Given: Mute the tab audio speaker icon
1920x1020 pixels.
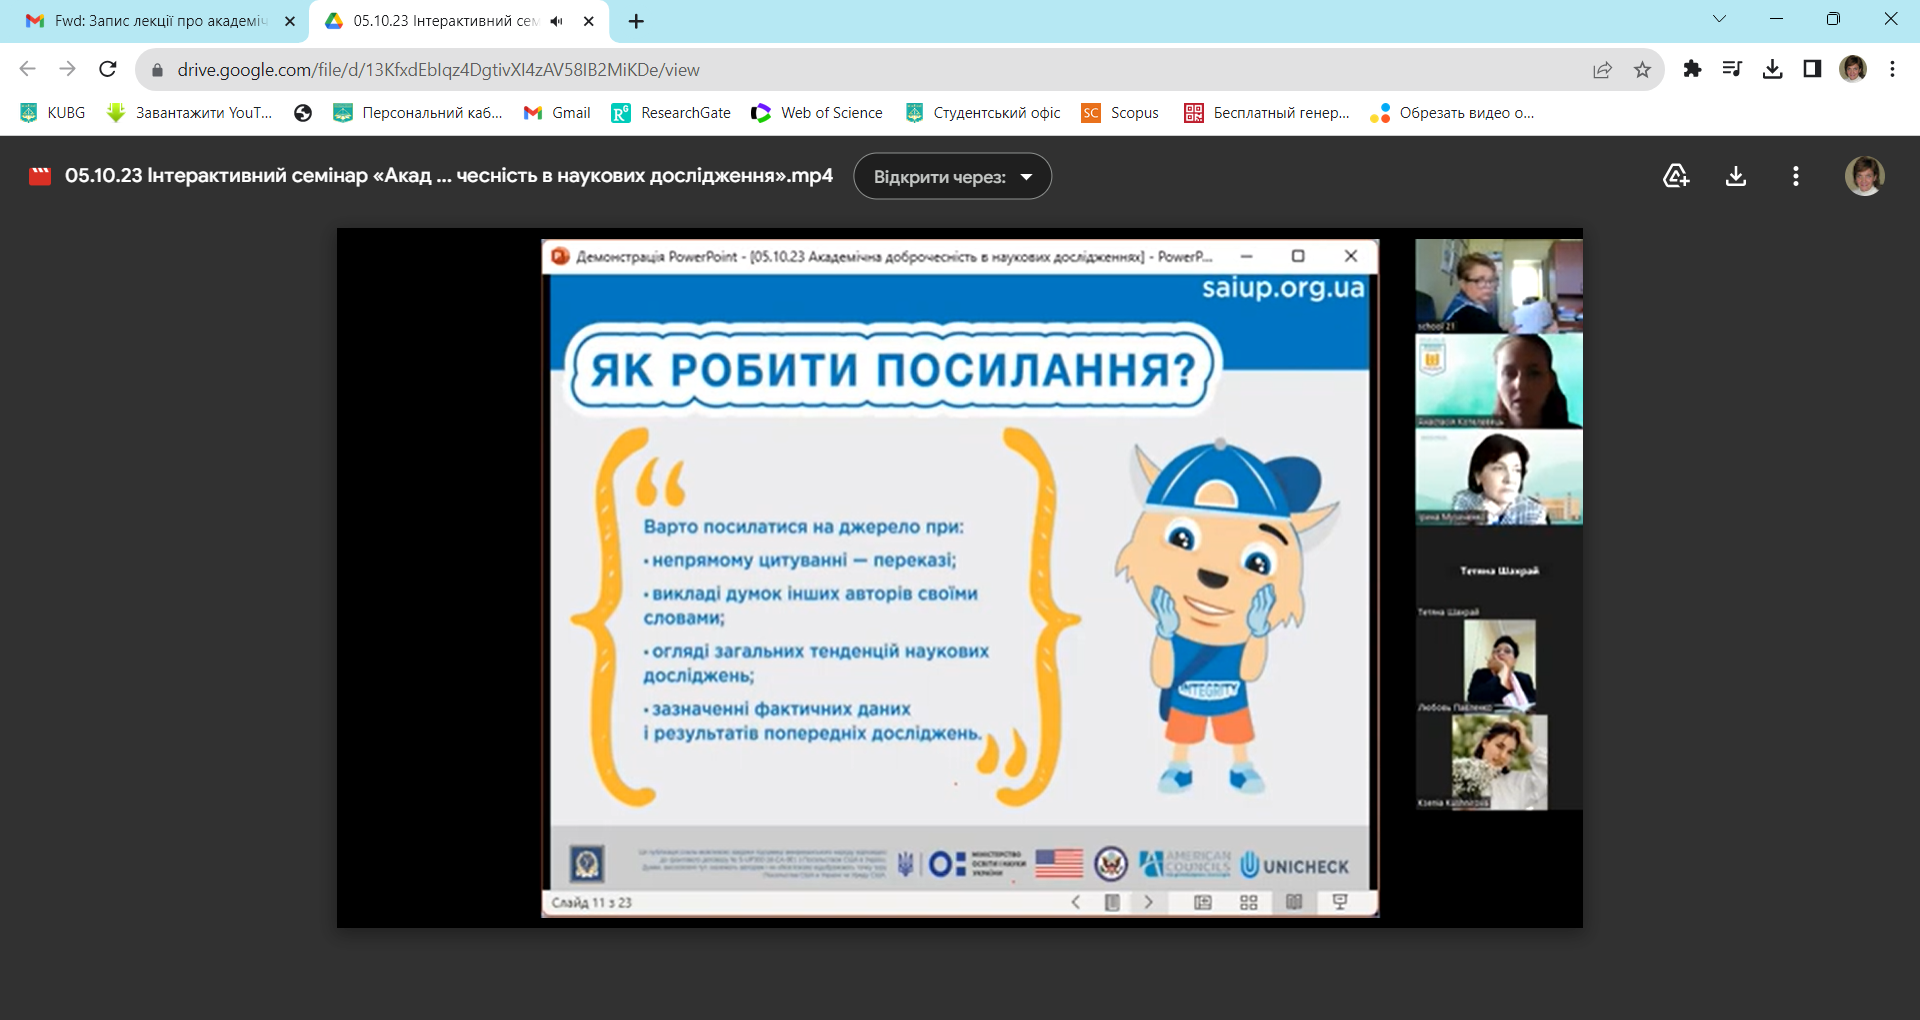Looking at the screenshot, I should click(557, 20).
